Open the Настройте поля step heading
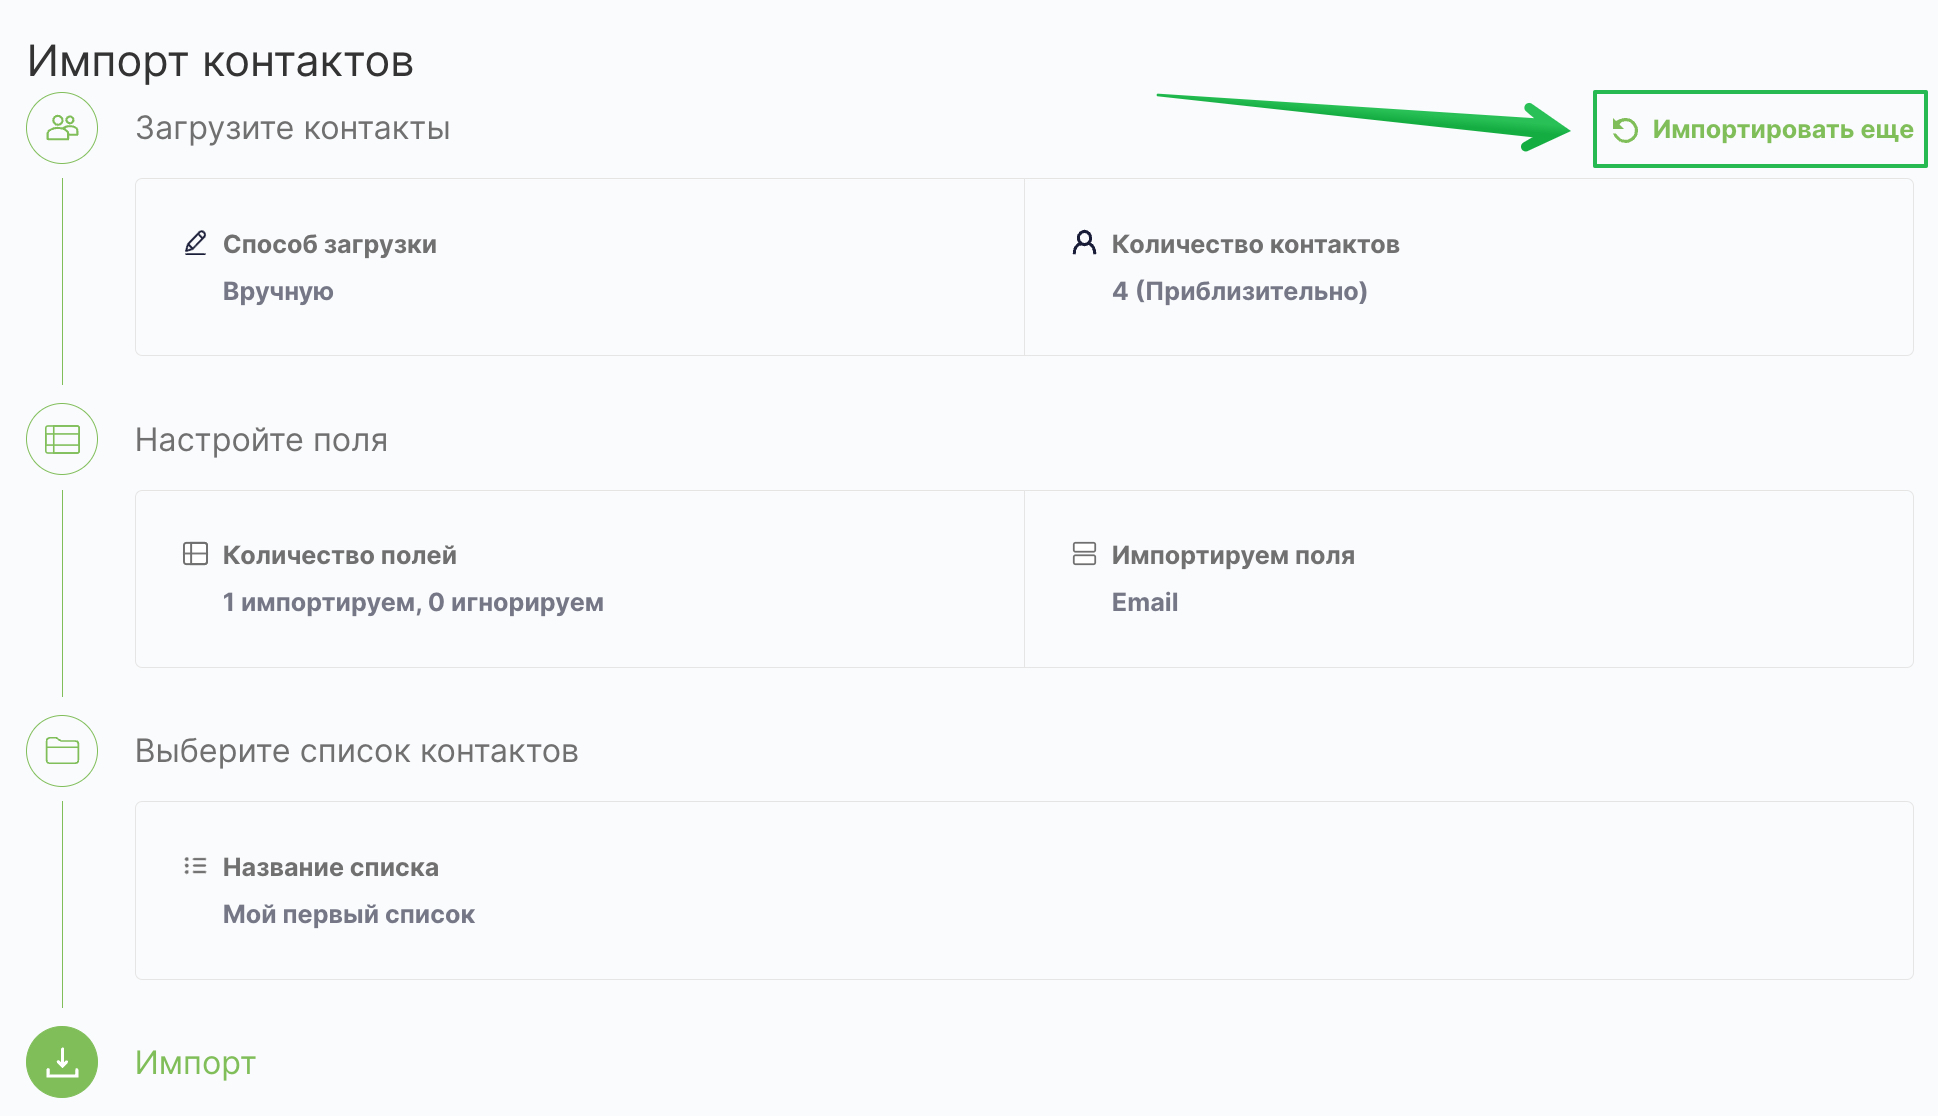The width and height of the screenshot is (1938, 1116). pyautogui.click(x=261, y=440)
